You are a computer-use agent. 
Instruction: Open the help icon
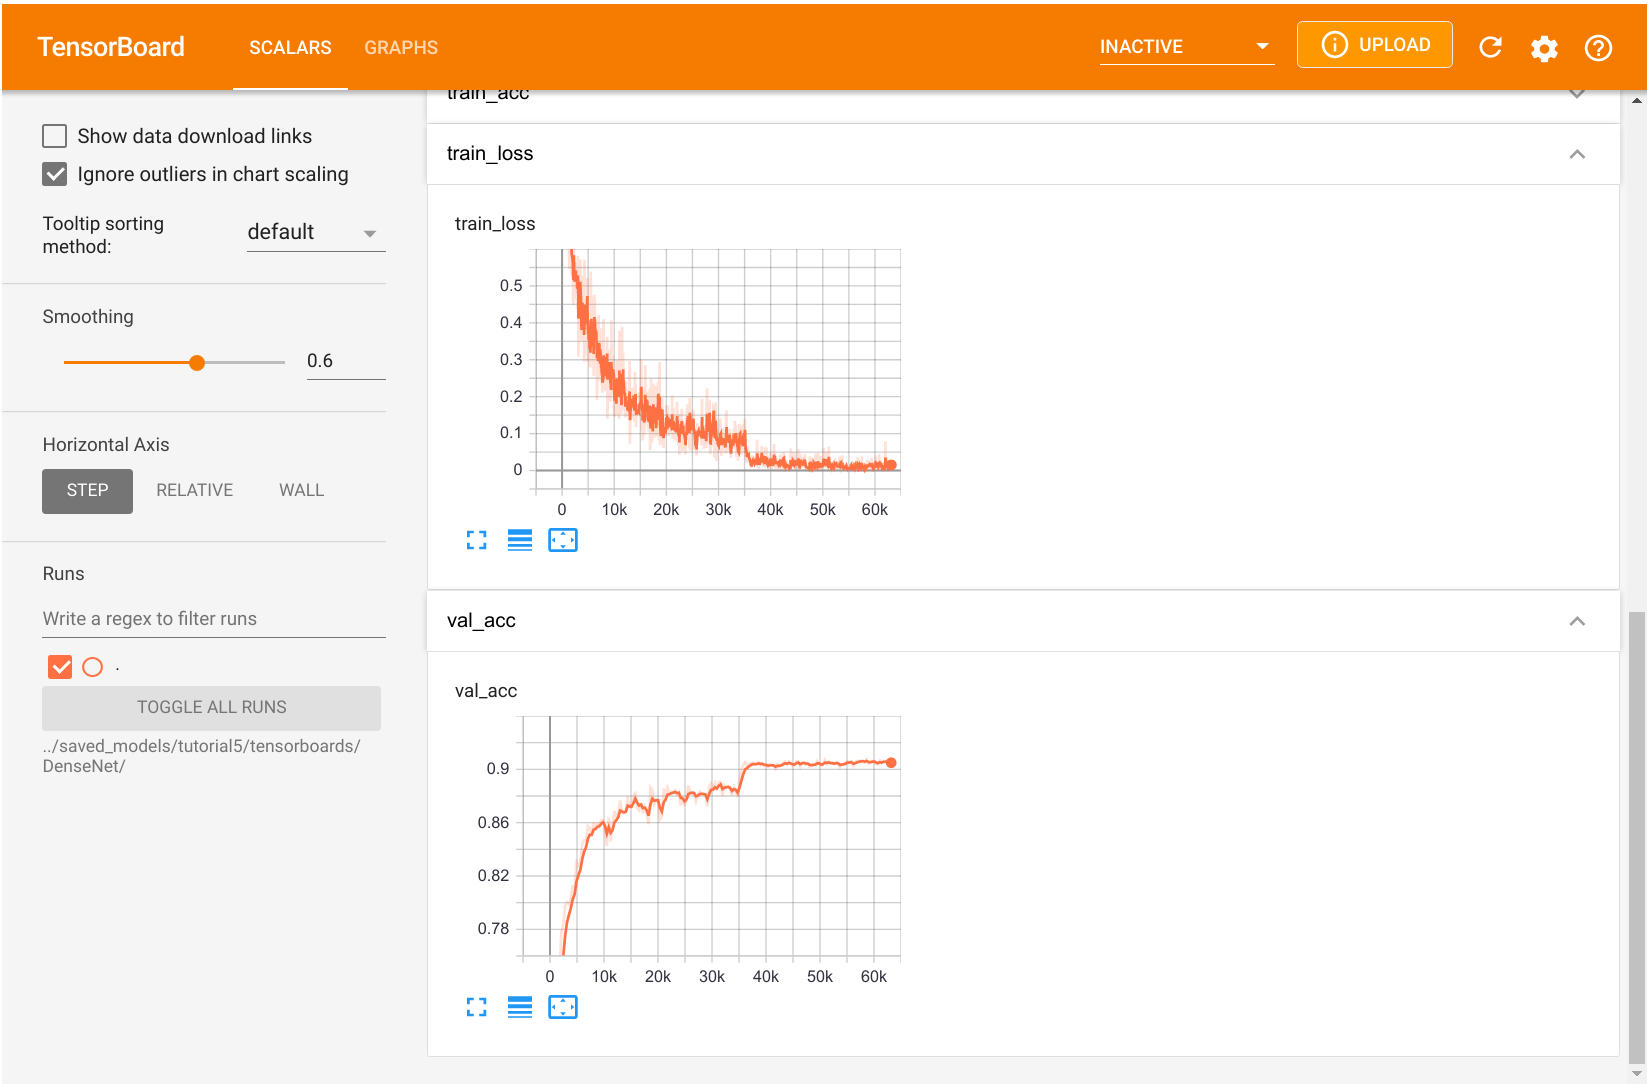1597,47
